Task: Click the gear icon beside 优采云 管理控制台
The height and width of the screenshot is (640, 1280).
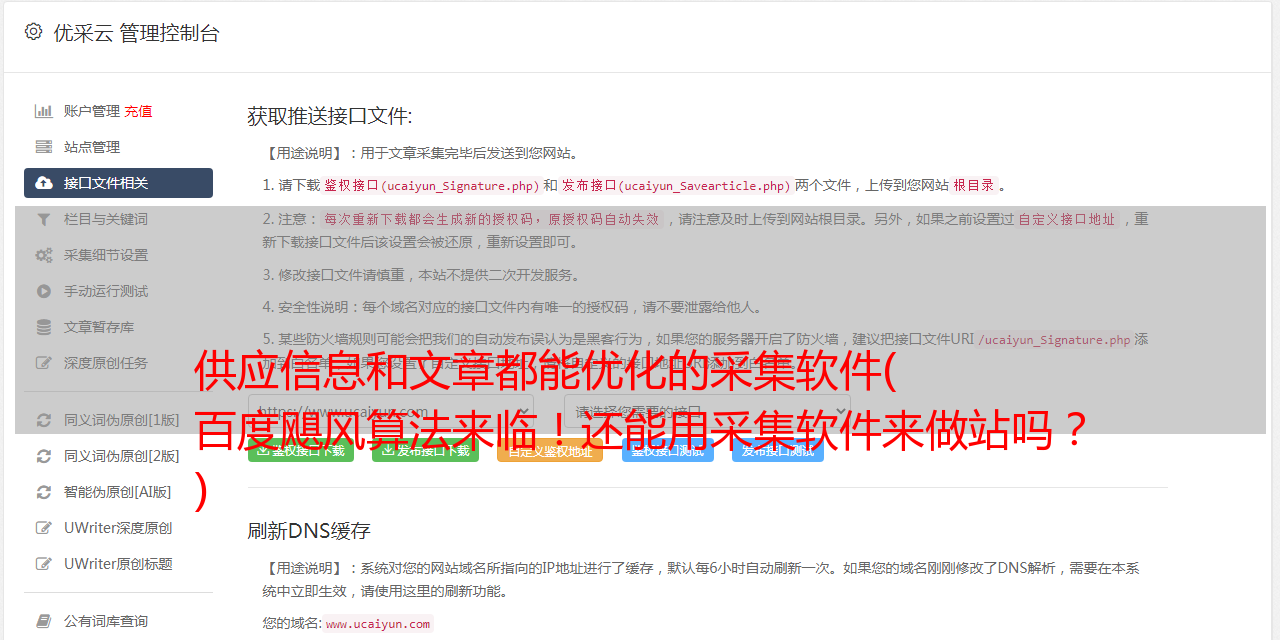Action: pos(33,32)
